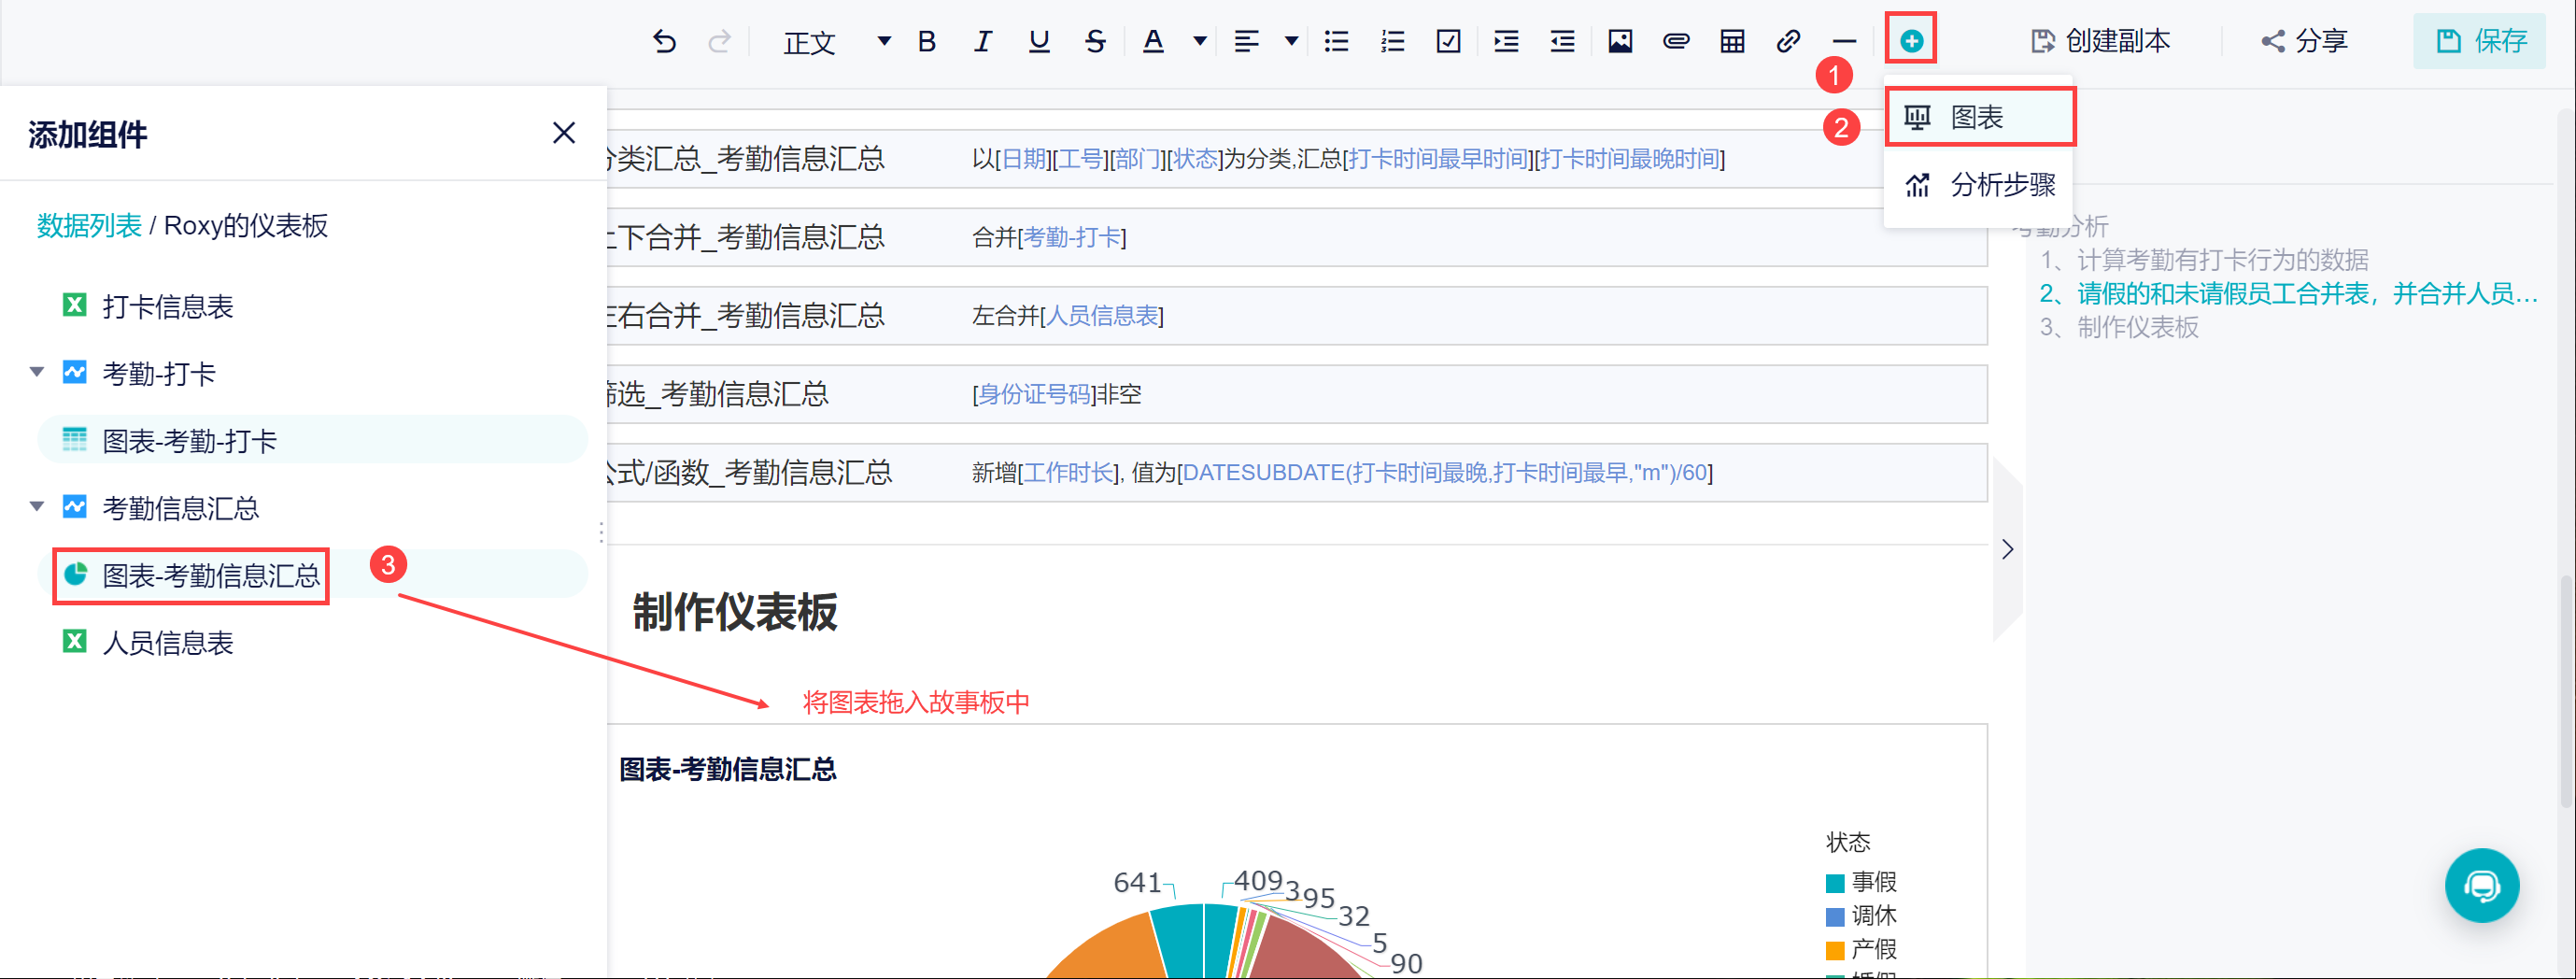Go back to 数据列表 breadcrumb
This screenshot has height=979, width=2576.
(89, 225)
